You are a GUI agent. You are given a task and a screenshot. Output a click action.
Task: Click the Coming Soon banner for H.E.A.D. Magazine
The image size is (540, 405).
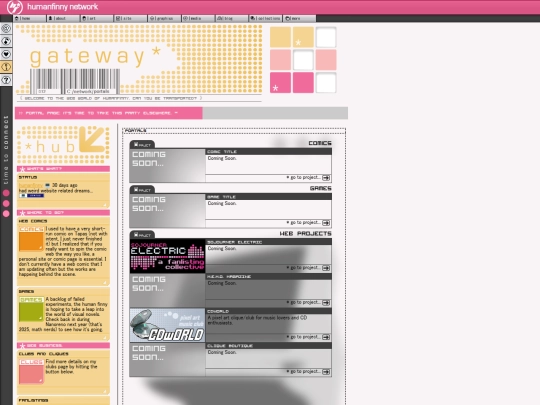[167, 291]
